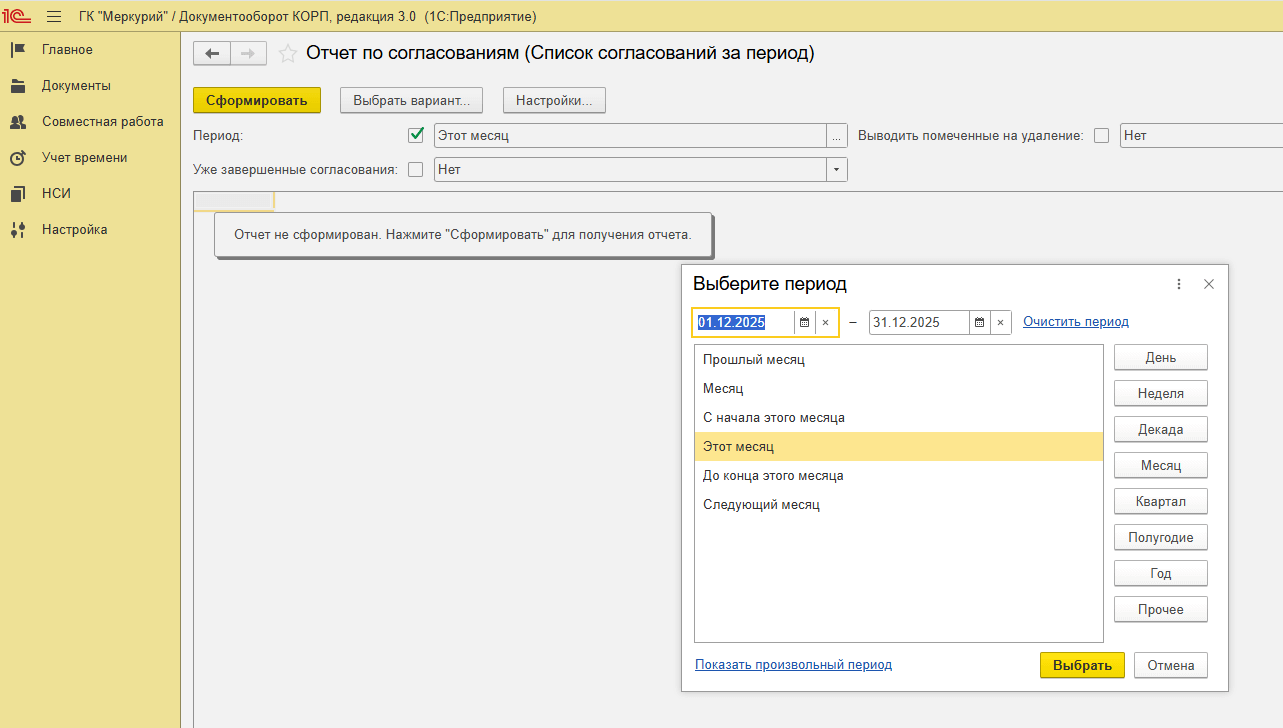The width and height of the screenshot is (1283, 728).
Task: Click 'Показать произвольный период' link
Action: click(793, 665)
